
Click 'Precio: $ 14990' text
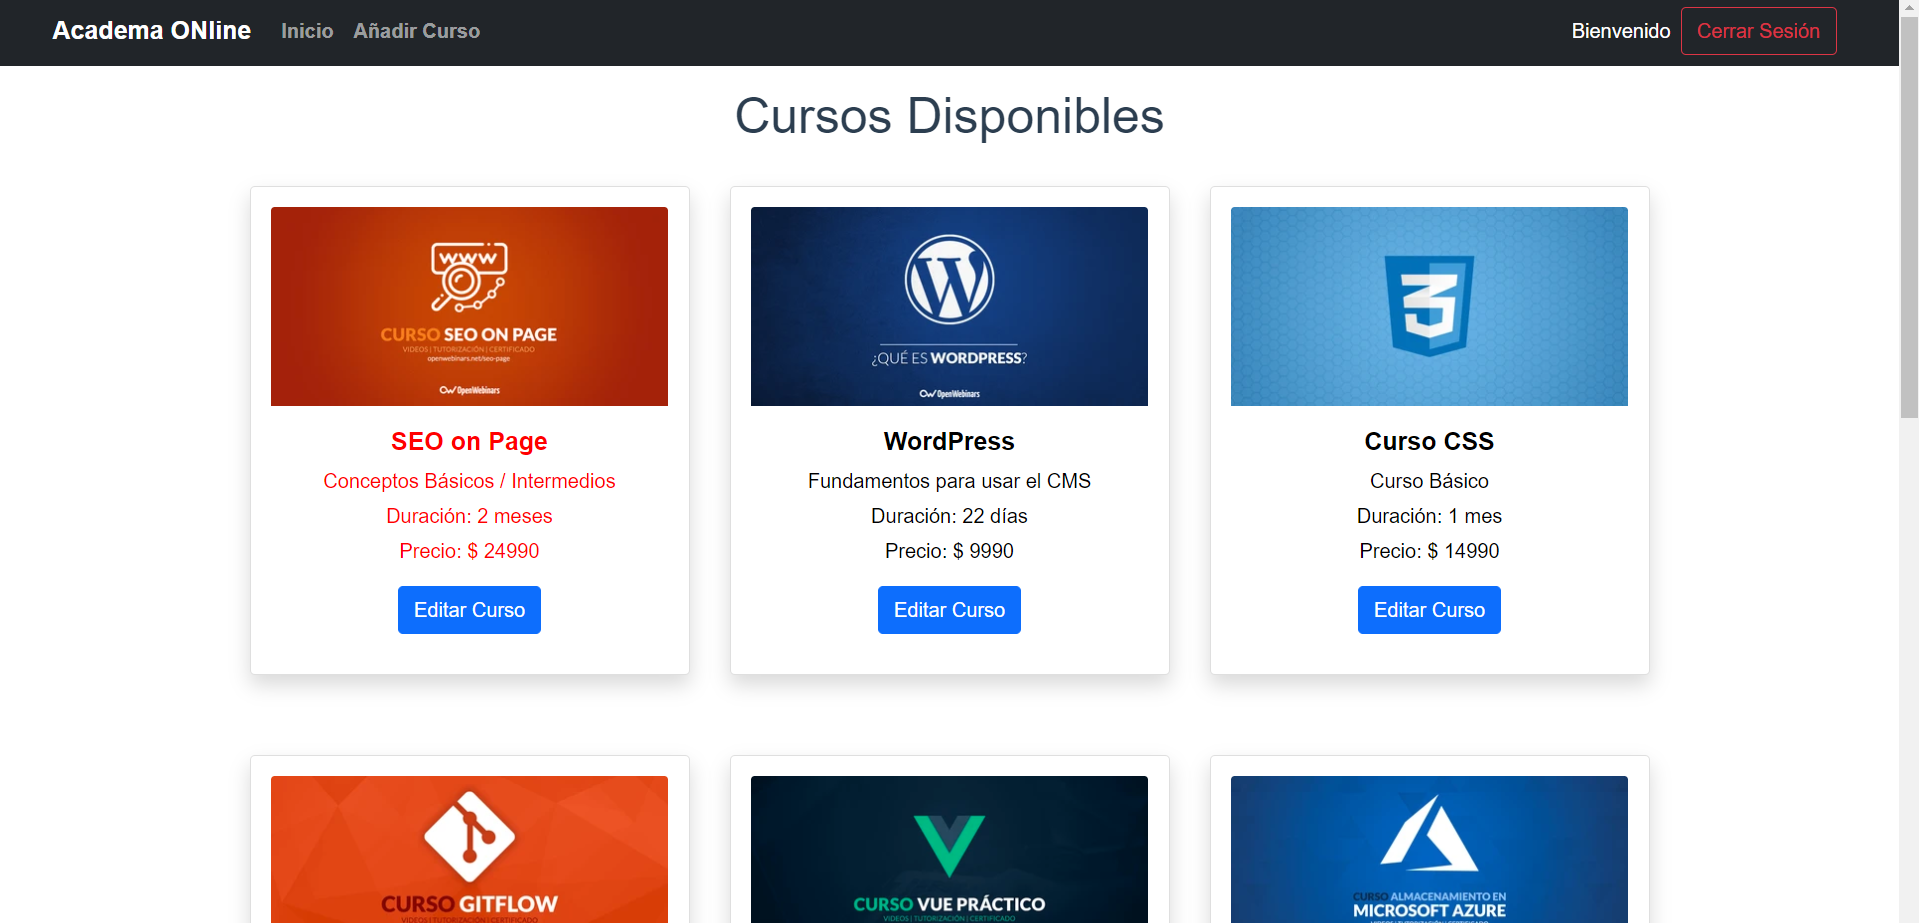1429,551
